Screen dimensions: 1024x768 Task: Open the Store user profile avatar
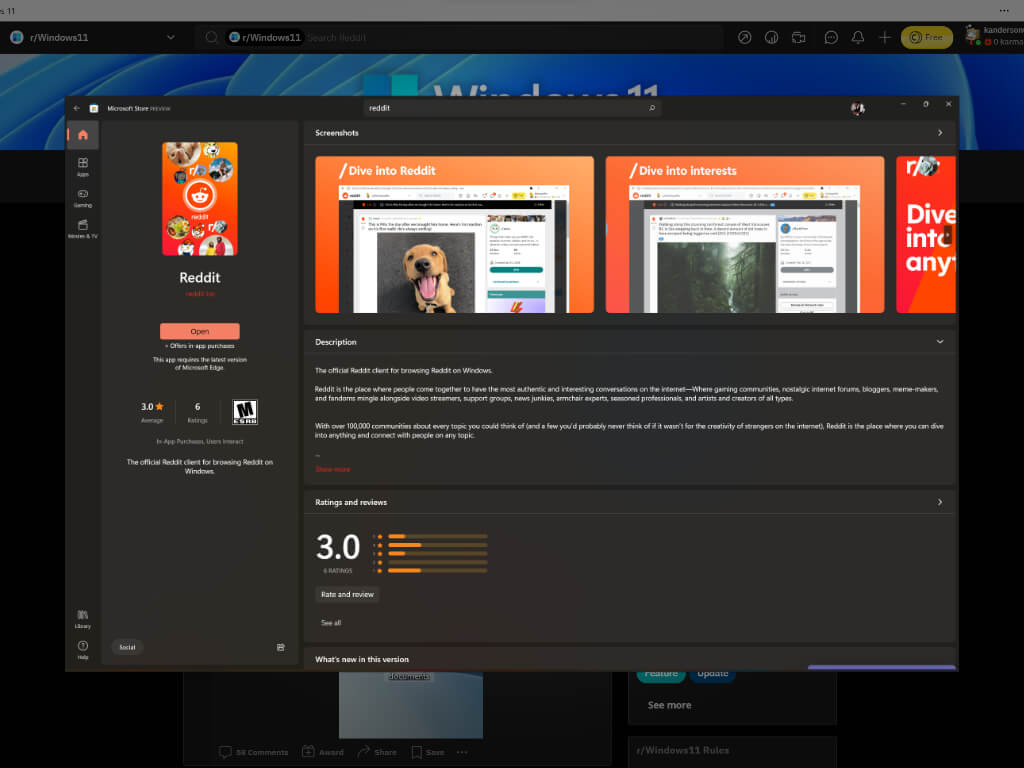(x=857, y=108)
